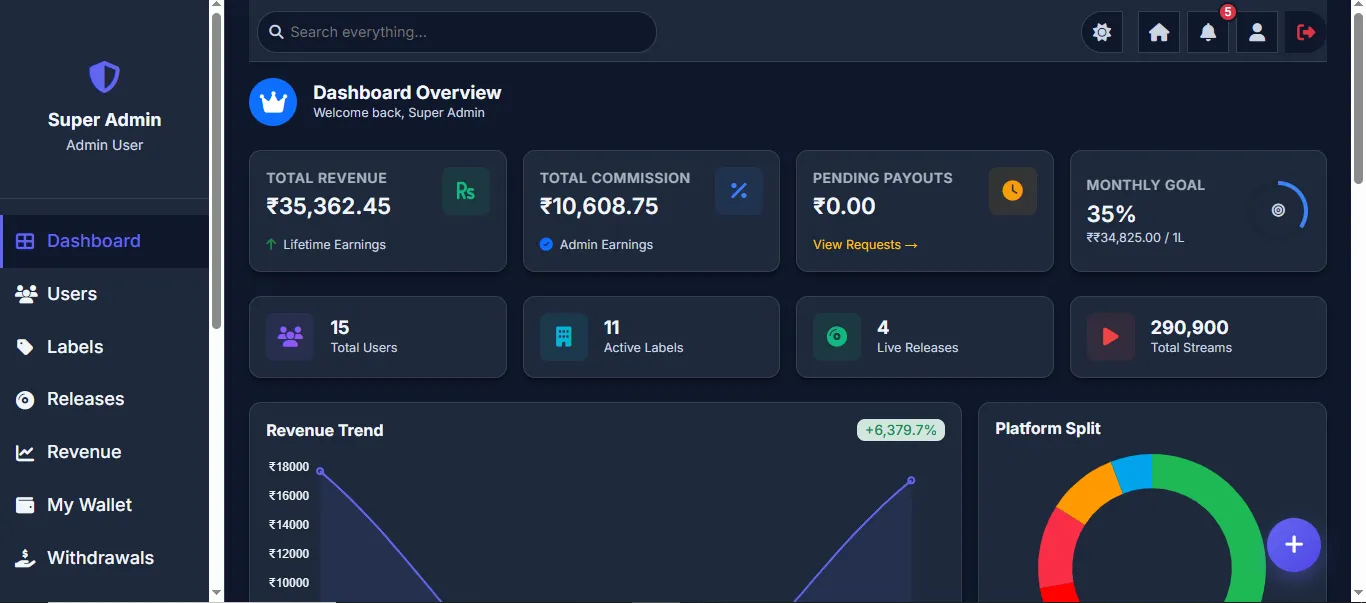1366x603 pixels.
Task: Click the Revenue Trend heading
Action: [x=325, y=430]
